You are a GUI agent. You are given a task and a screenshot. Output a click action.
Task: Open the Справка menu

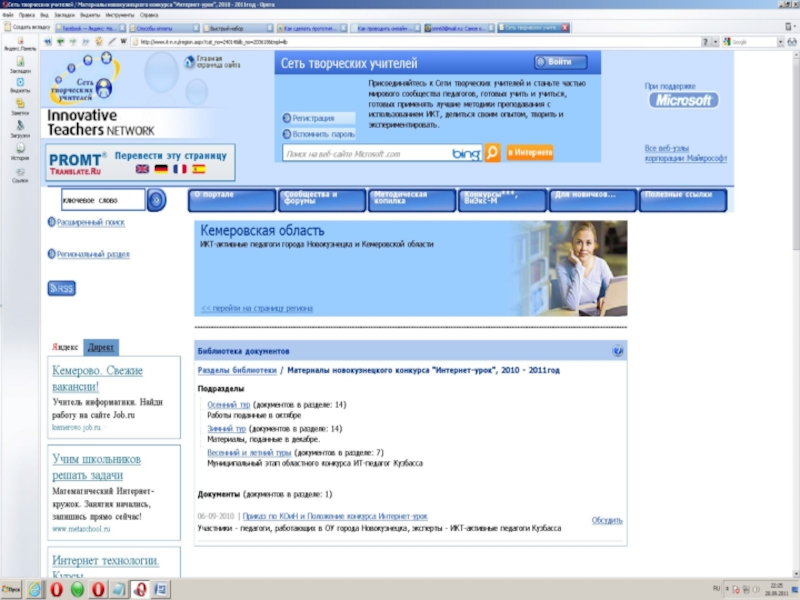coord(148,15)
